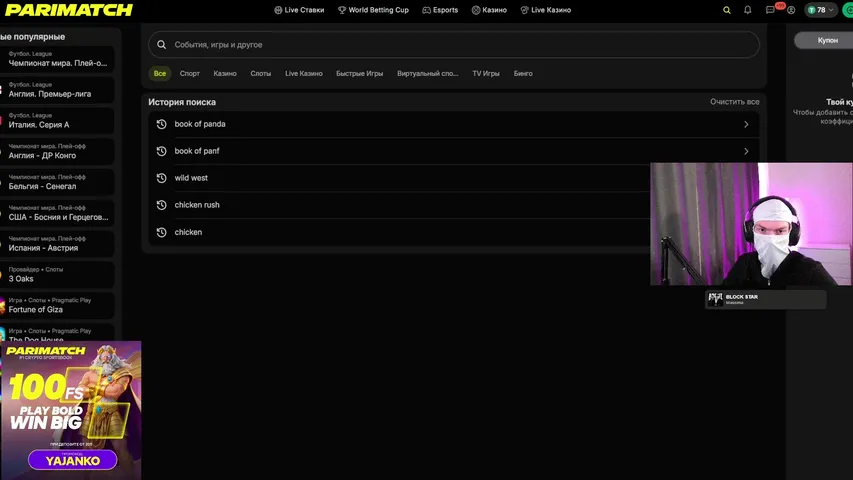Open World Betting Cup menu item
Screen dimensions: 853x480
click(x=373, y=10)
